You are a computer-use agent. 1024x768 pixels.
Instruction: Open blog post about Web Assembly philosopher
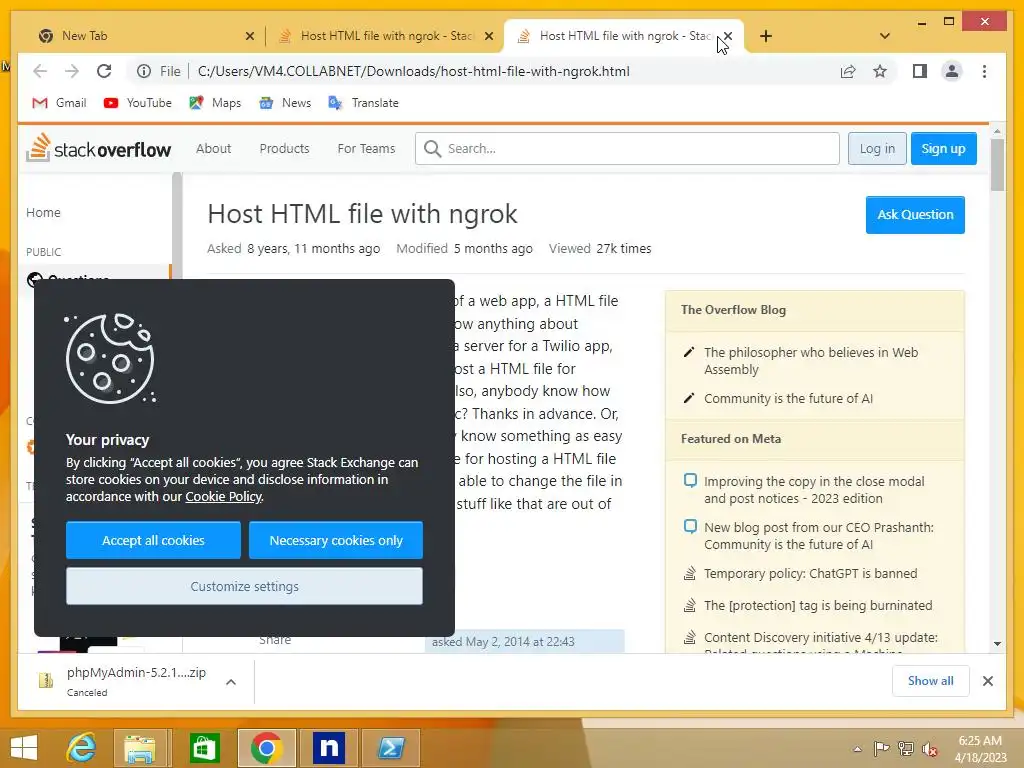[x=810, y=360]
